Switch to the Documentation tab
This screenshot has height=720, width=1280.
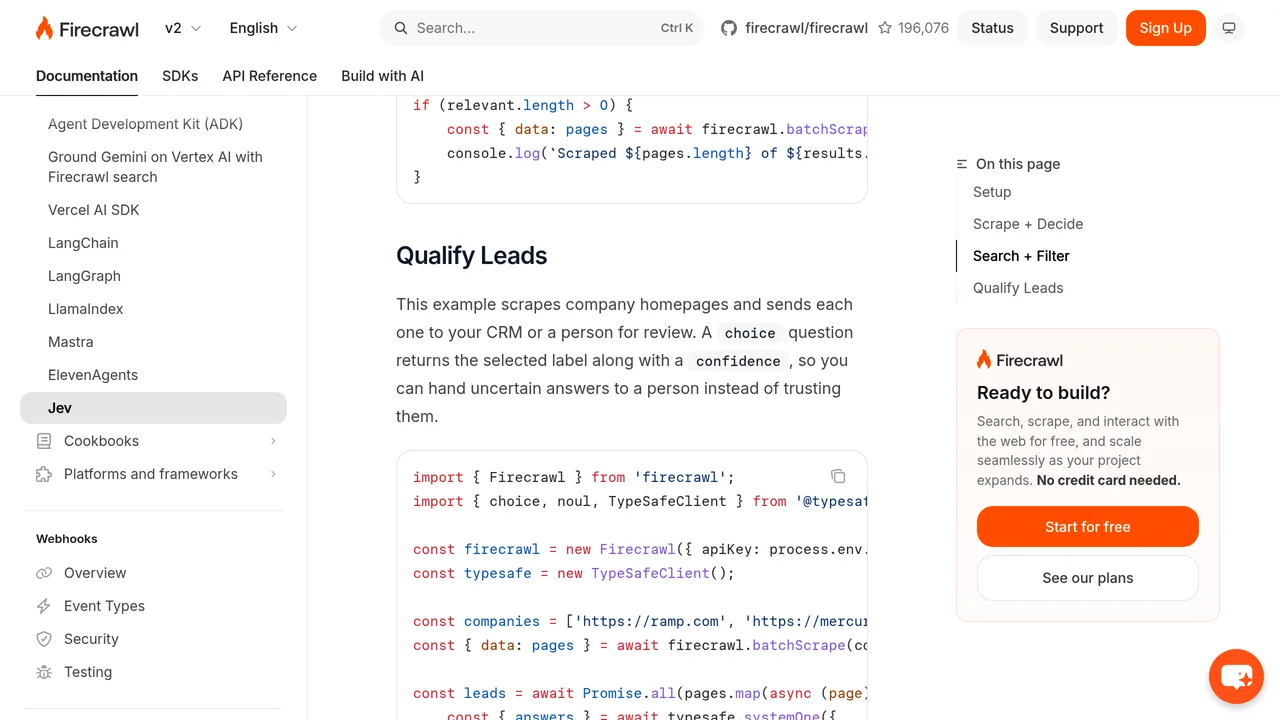pyautogui.click(x=87, y=76)
